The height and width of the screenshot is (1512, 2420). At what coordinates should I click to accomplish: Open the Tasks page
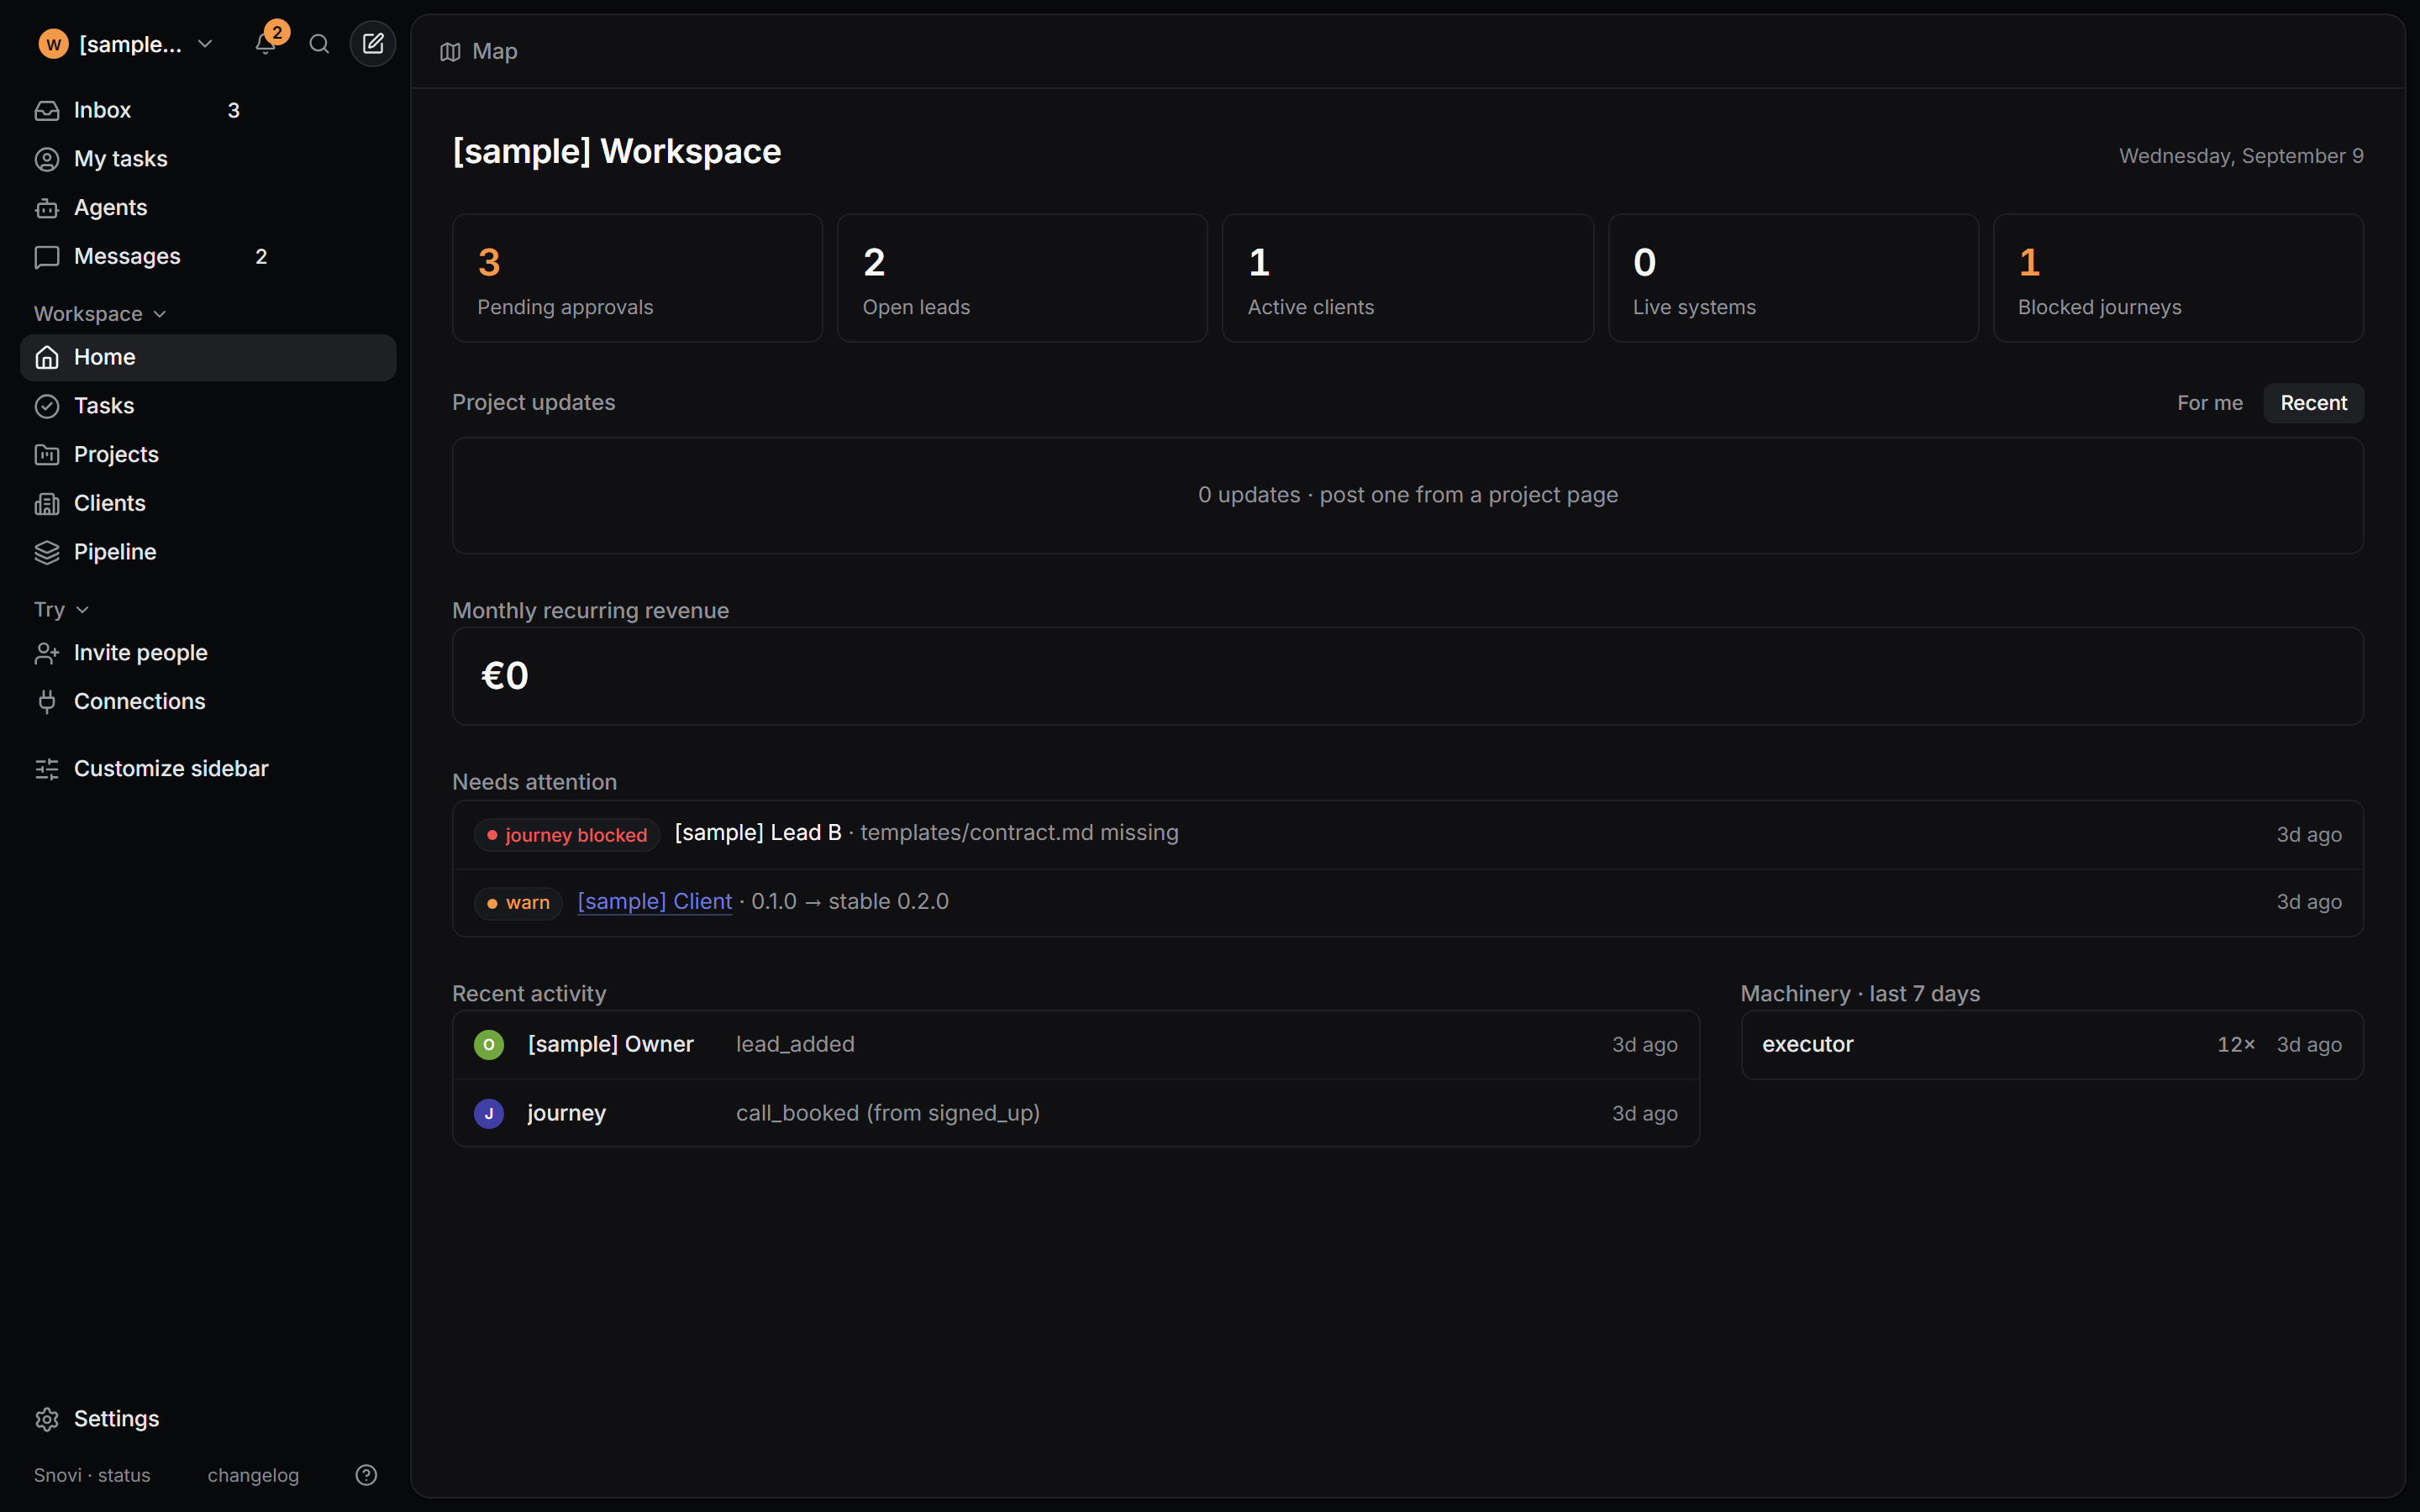(208, 406)
